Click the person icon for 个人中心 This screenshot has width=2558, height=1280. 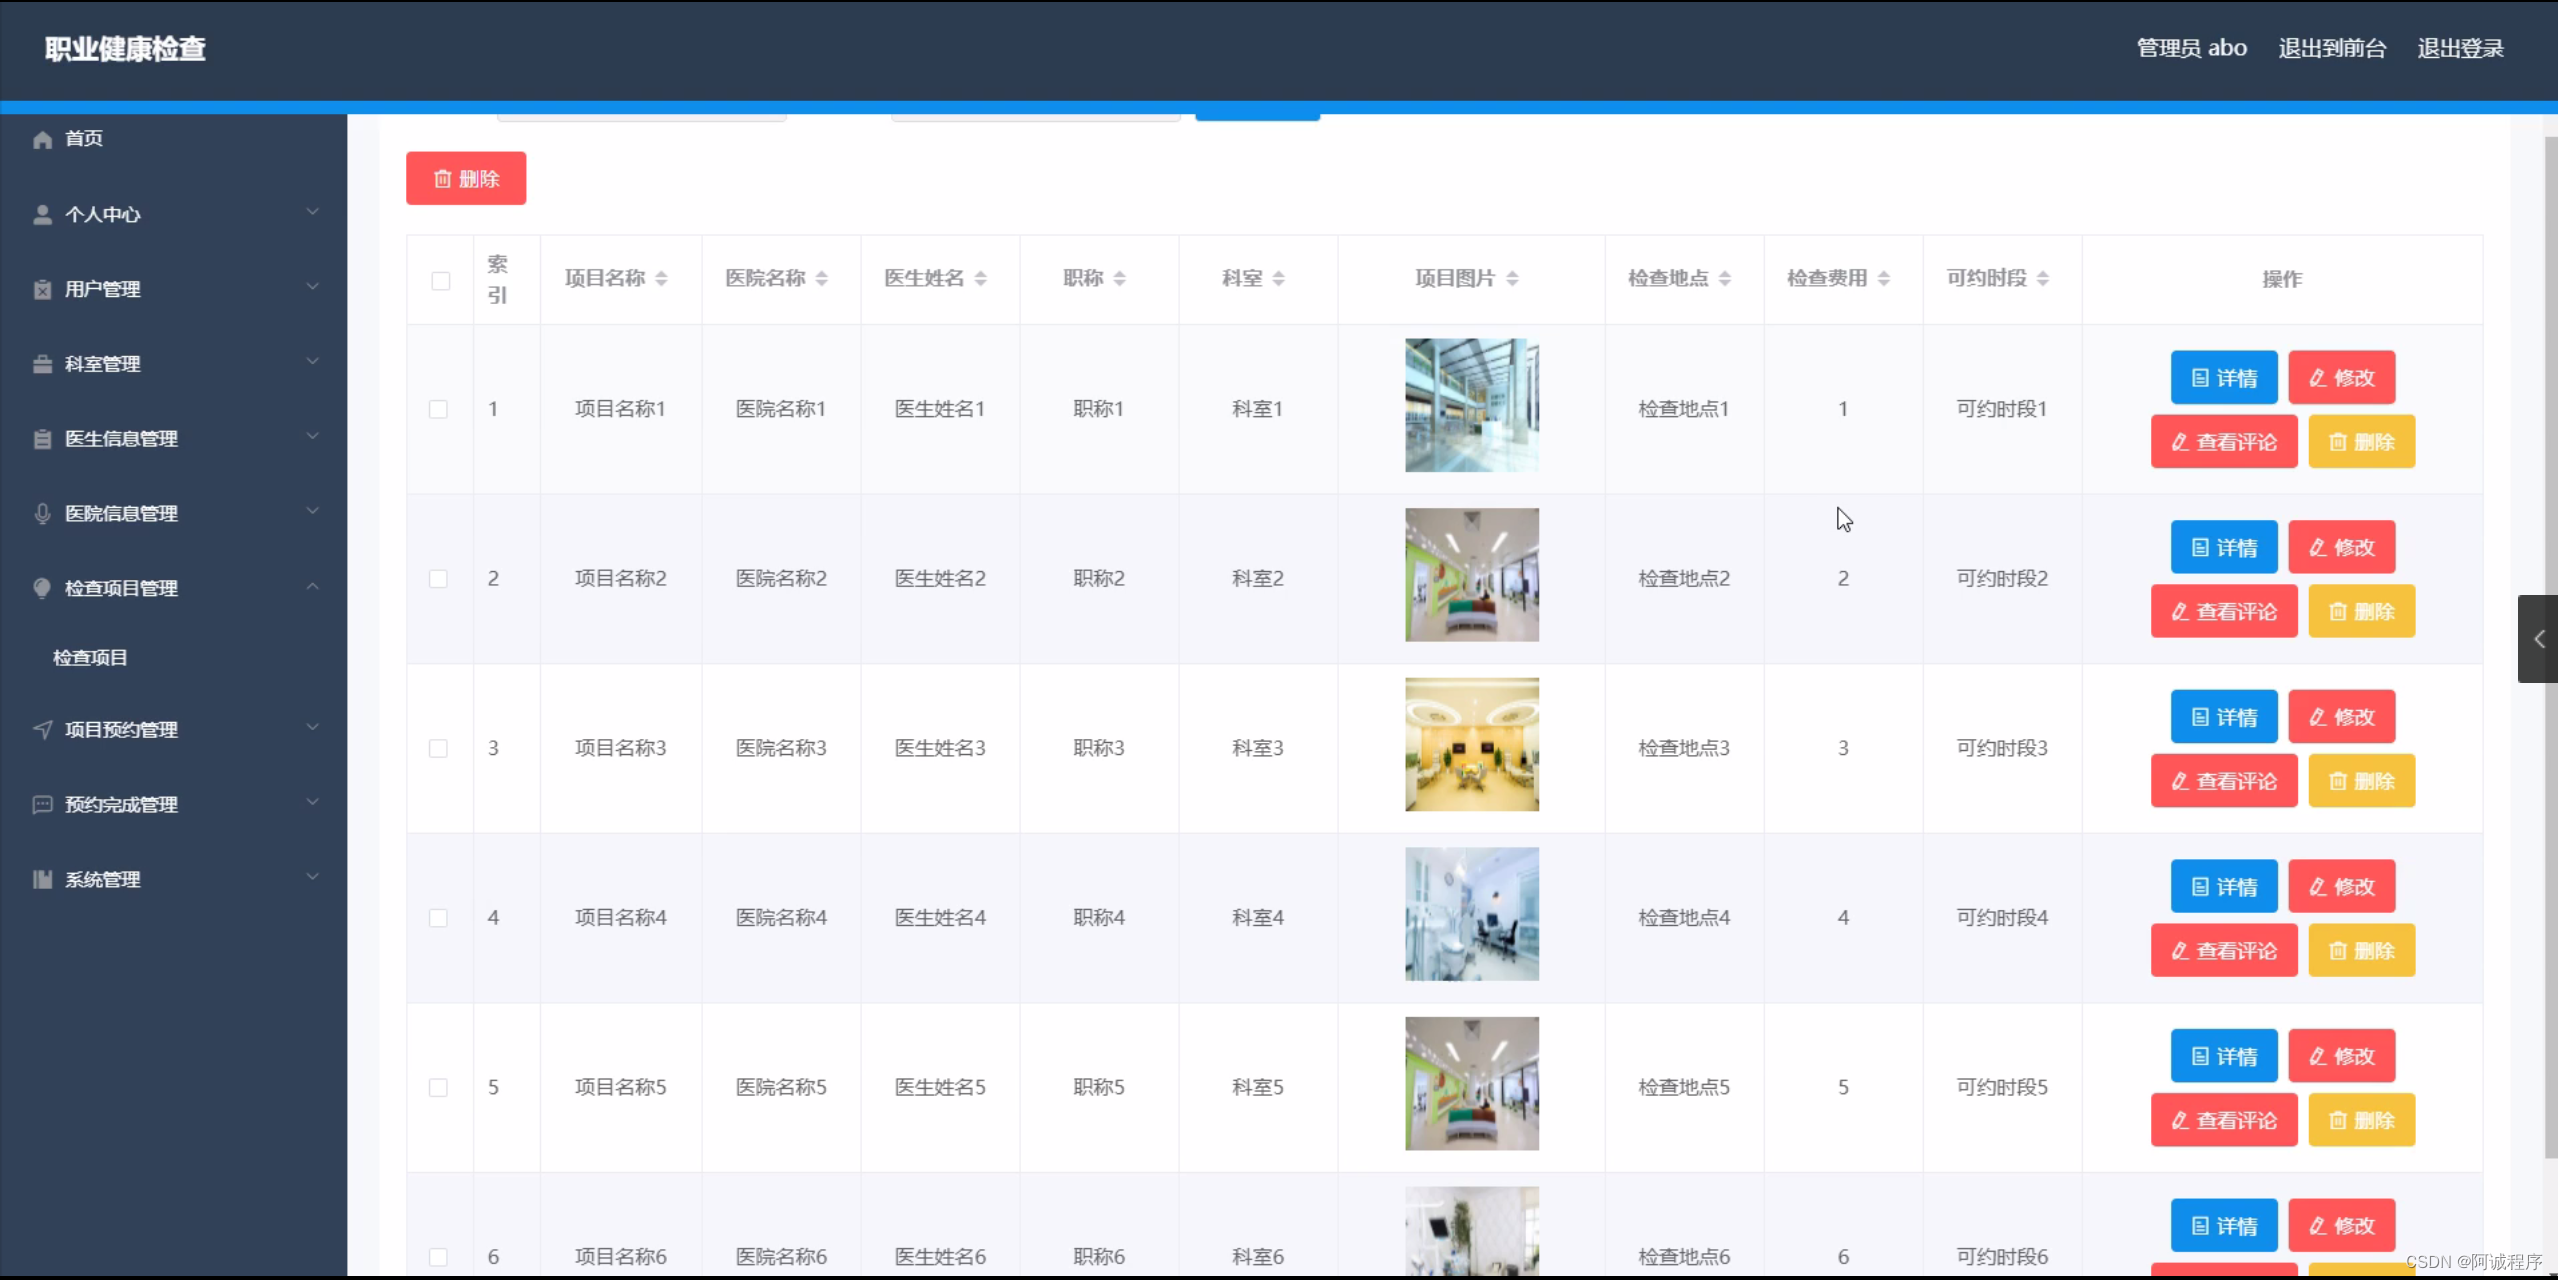click(42, 214)
